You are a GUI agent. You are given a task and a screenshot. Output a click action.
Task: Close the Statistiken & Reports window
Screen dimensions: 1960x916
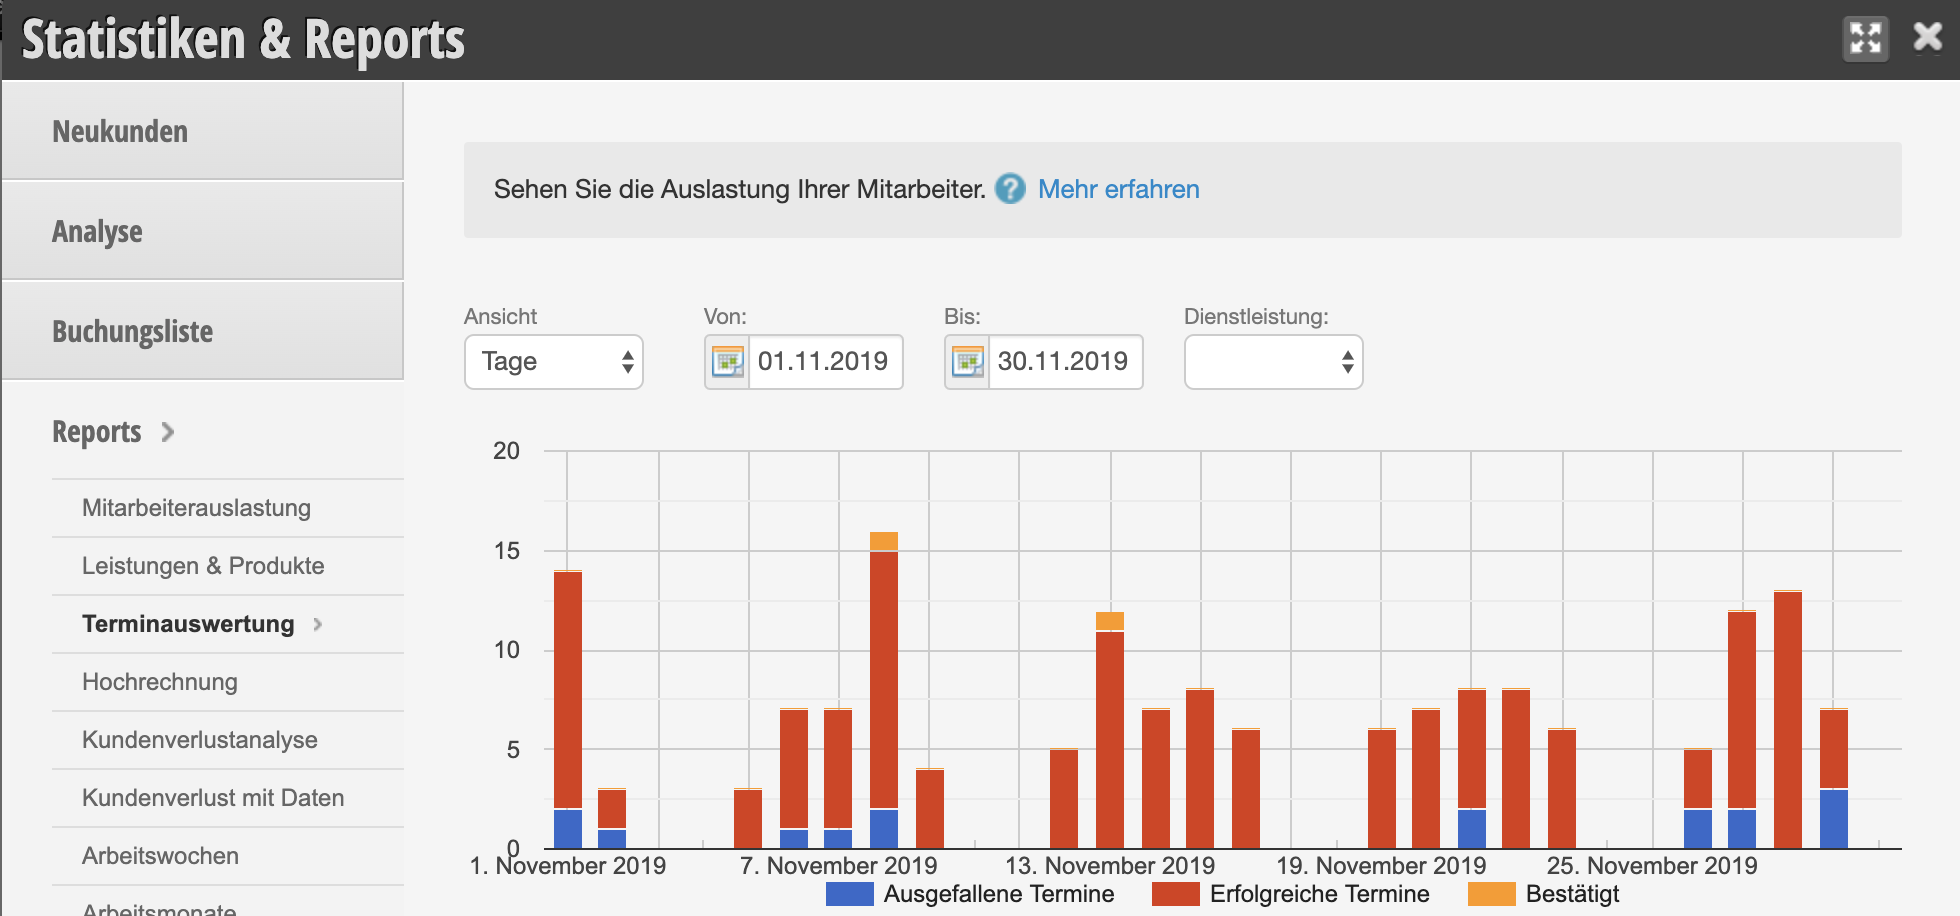point(1927,38)
